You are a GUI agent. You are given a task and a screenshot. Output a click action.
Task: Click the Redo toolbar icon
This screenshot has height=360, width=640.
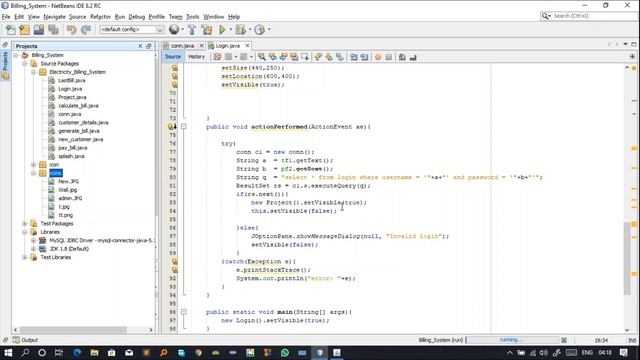86,30
